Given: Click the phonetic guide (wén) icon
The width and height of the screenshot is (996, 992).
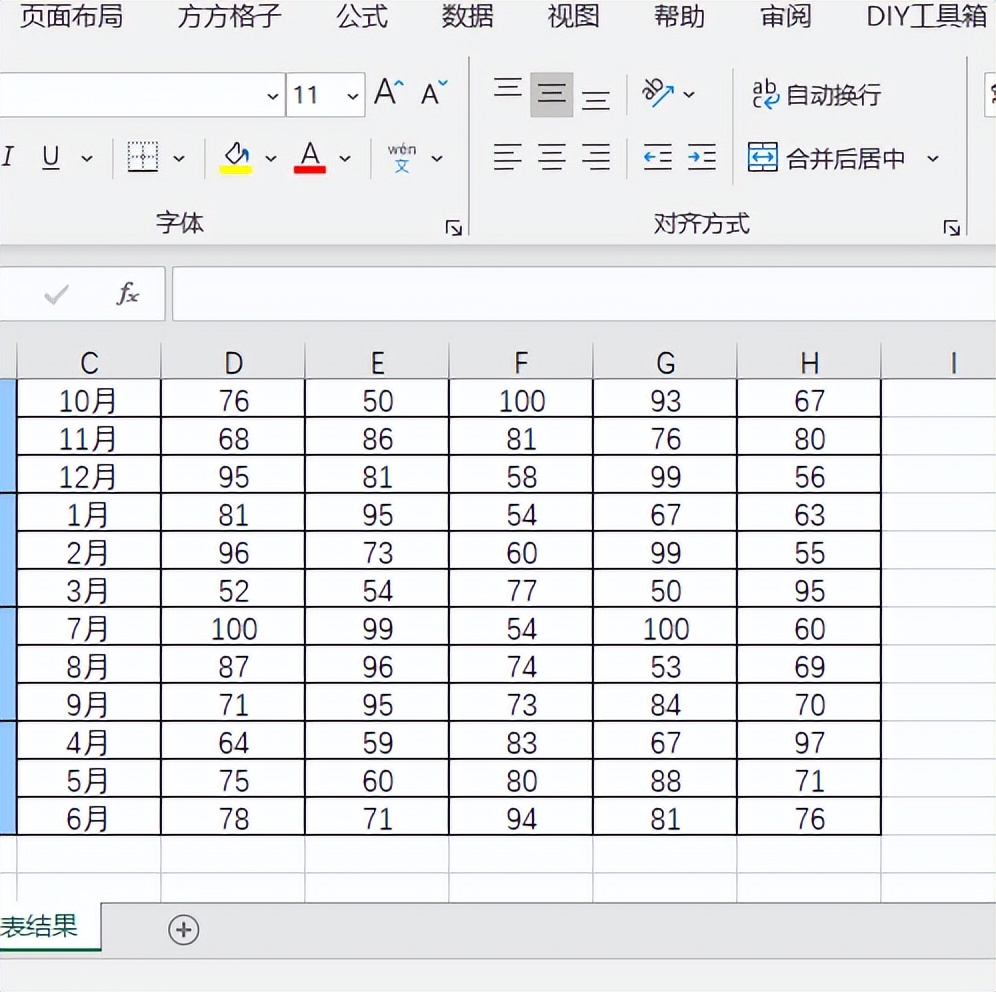Looking at the screenshot, I should coord(402,157).
